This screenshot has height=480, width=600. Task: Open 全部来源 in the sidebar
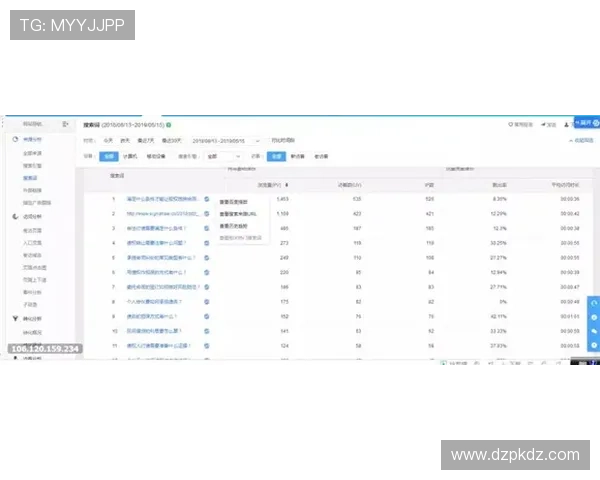coord(33,152)
